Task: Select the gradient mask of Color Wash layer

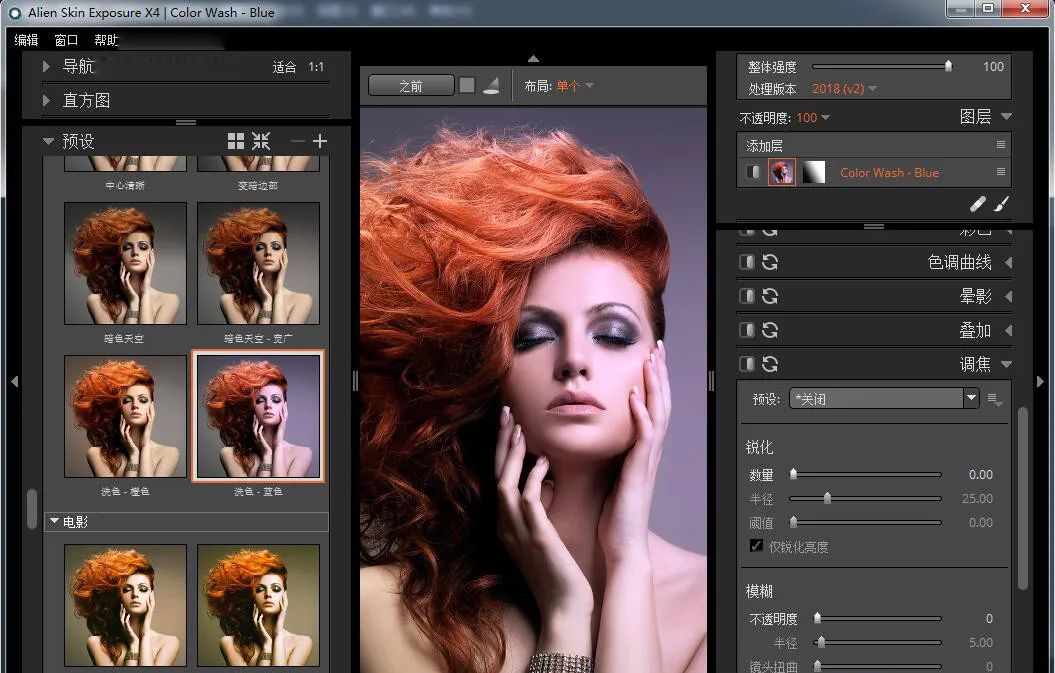Action: tap(813, 172)
